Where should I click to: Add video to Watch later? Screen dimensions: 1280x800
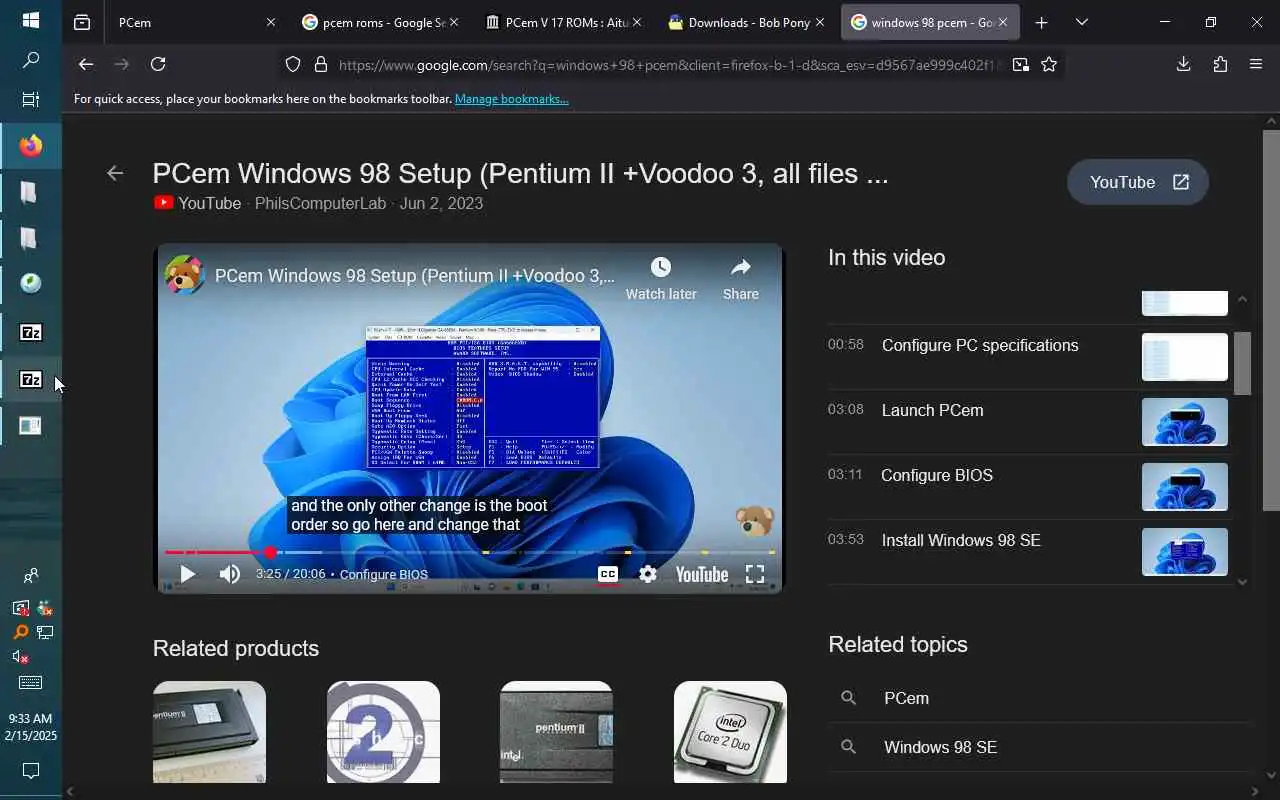661,278
